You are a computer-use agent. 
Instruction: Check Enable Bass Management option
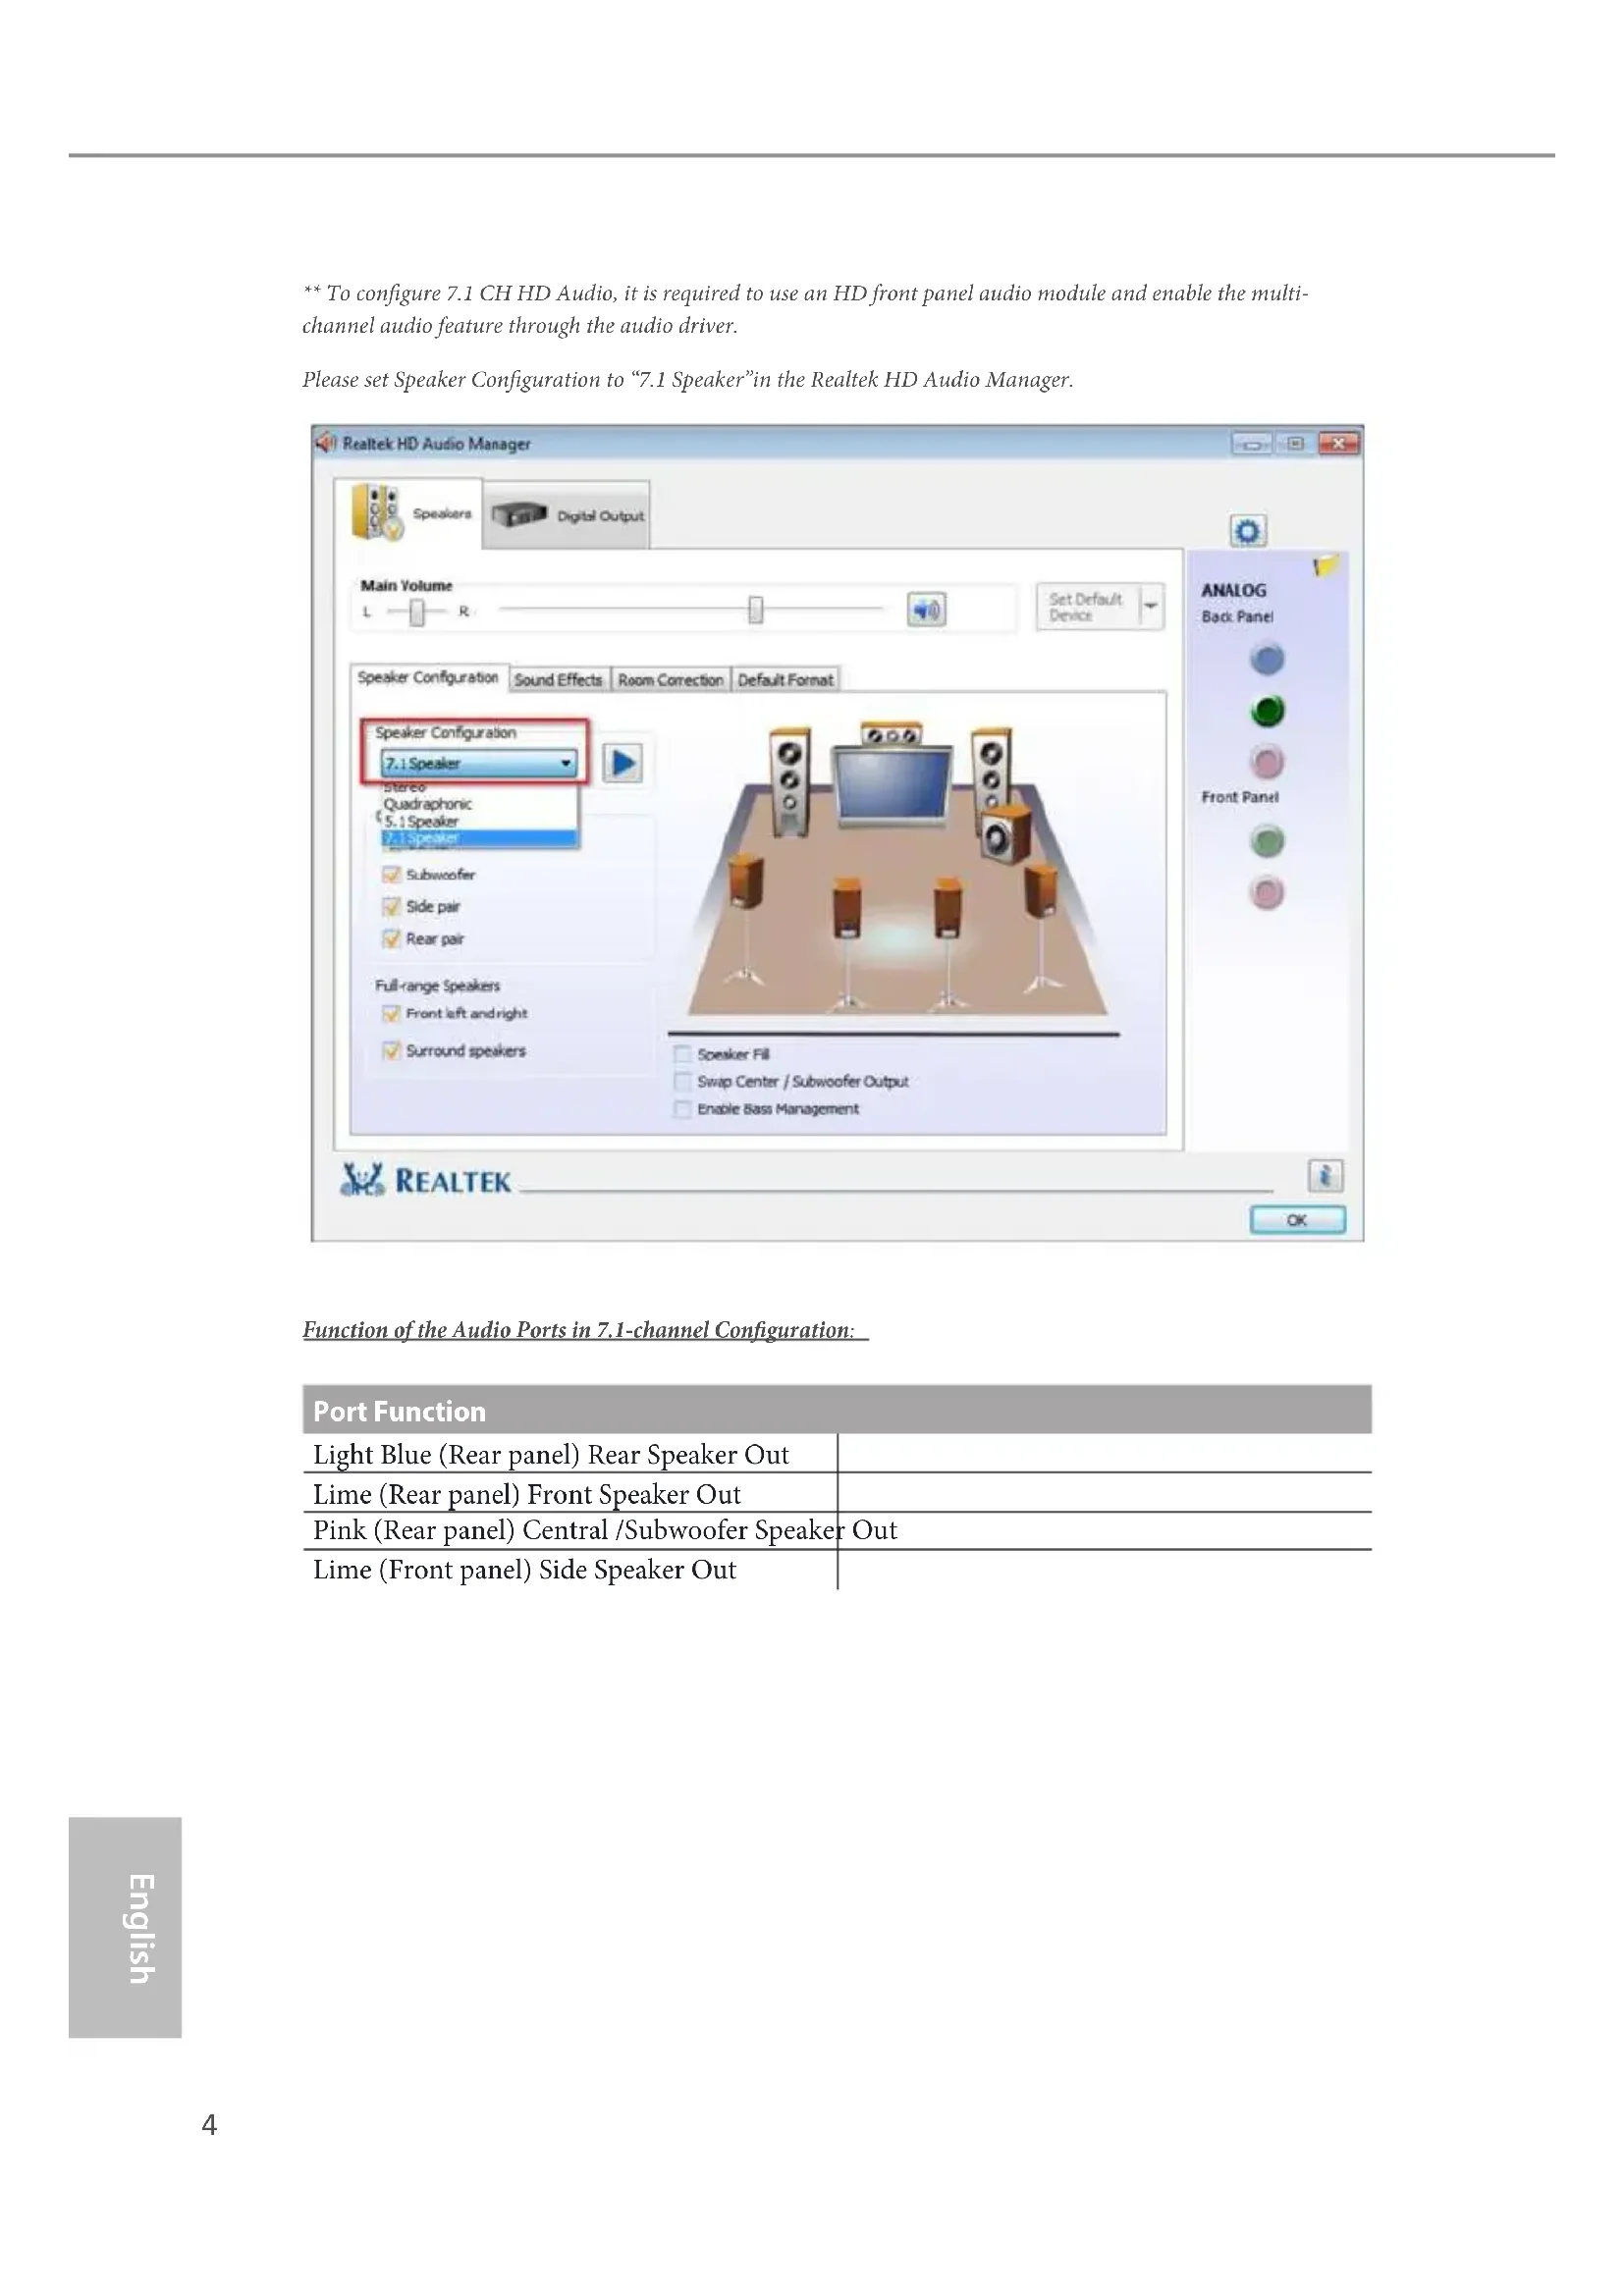(x=683, y=1109)
